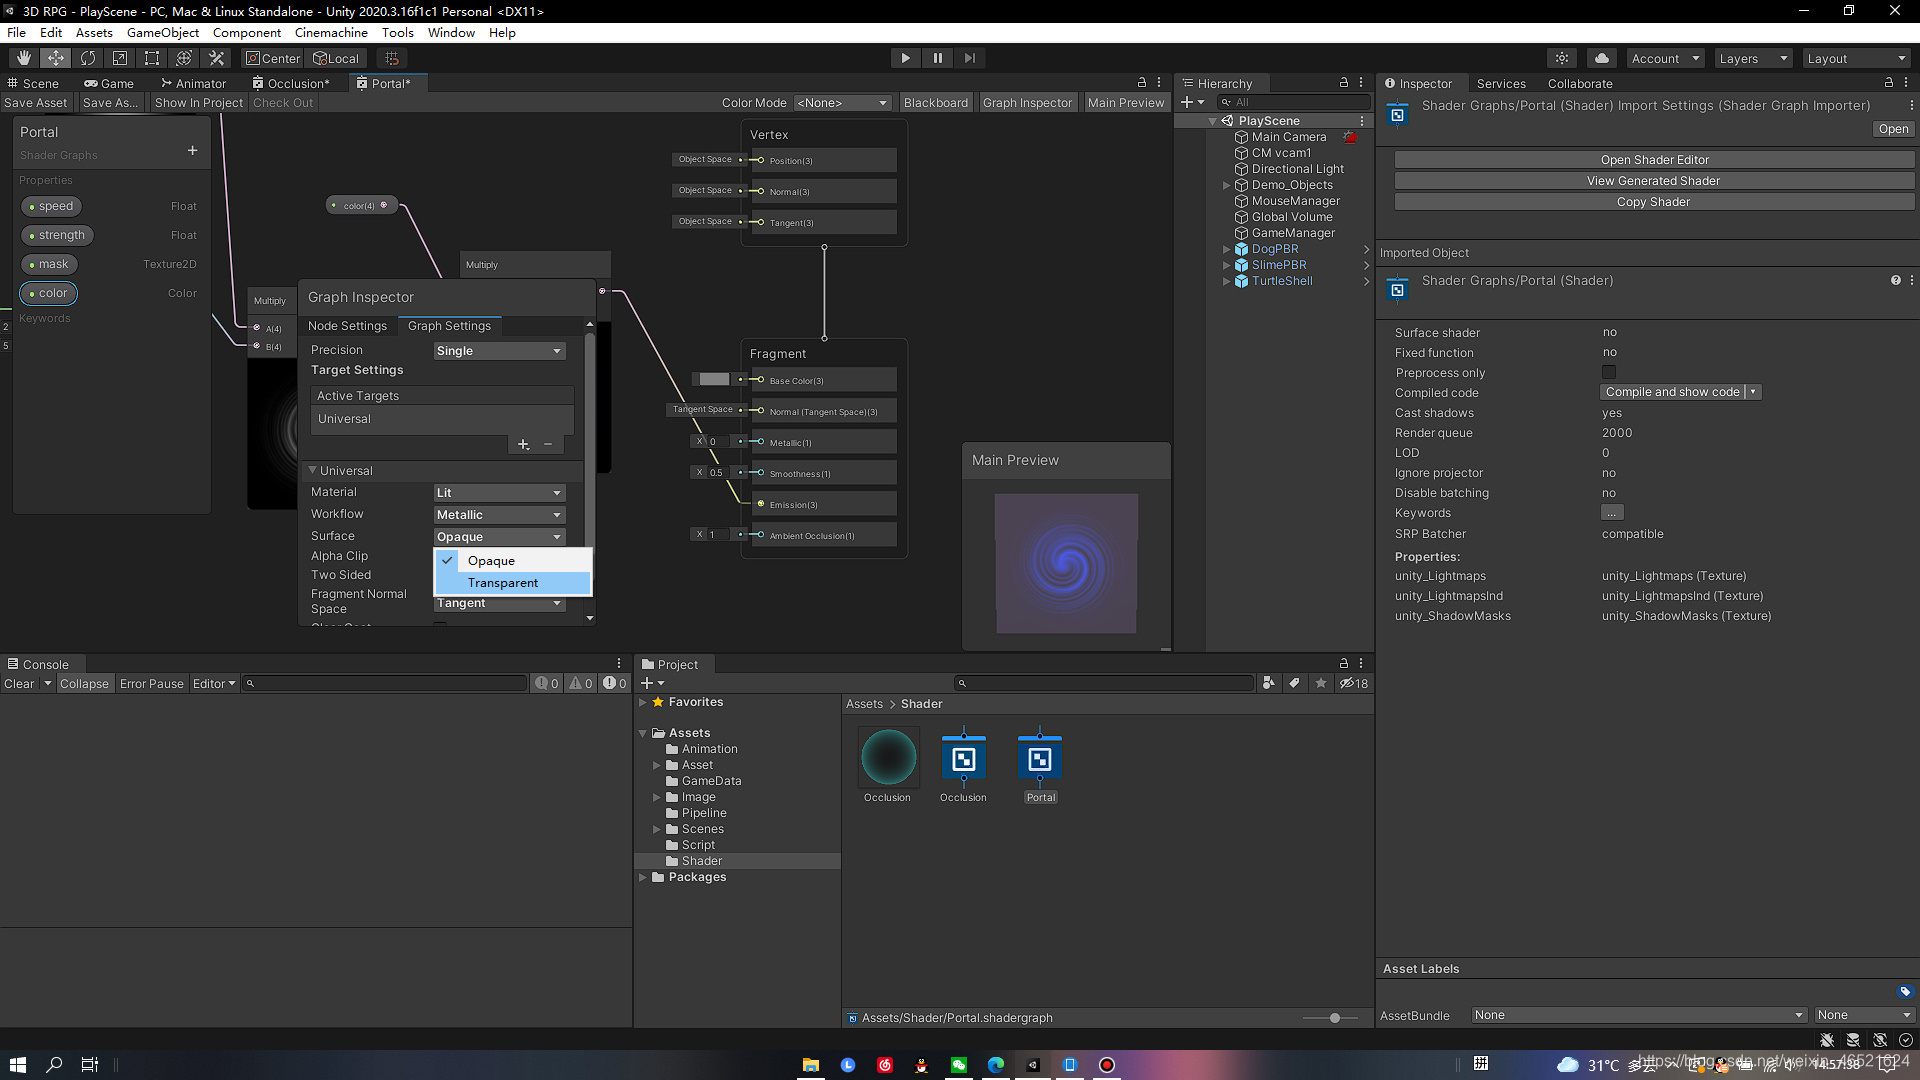This screenshot has height=1080, width=1920.
Task: Click the Pause playback button
Action: (x=937, y=58)
